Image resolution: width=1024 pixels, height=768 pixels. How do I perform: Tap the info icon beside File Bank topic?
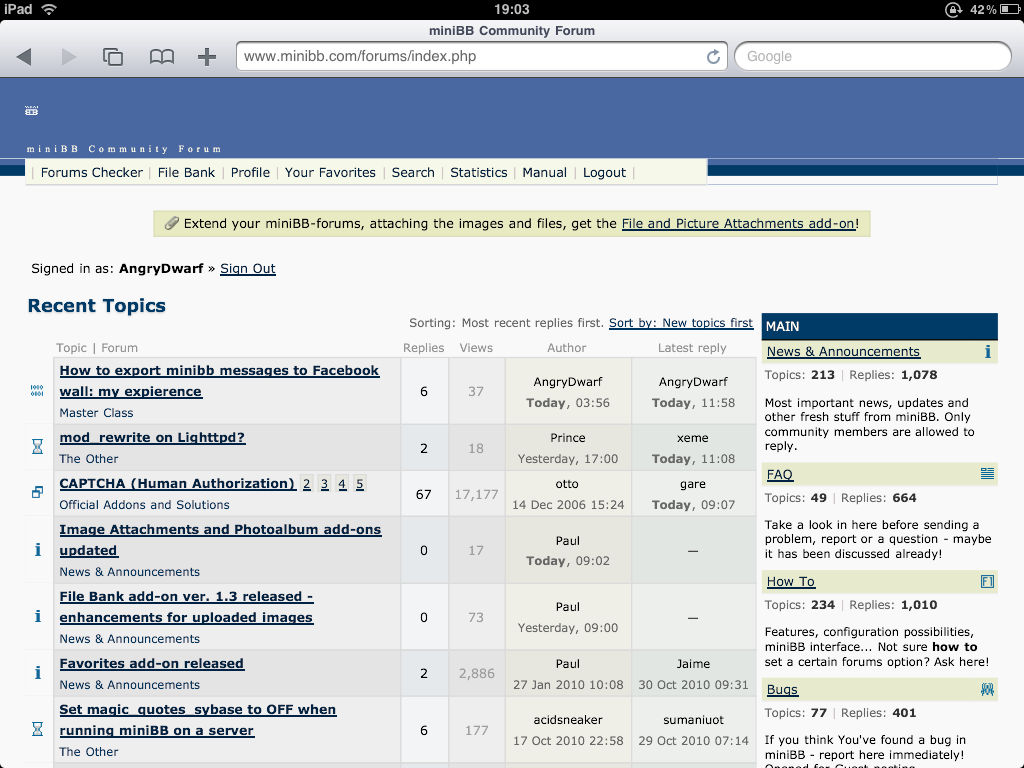(37, 616)
